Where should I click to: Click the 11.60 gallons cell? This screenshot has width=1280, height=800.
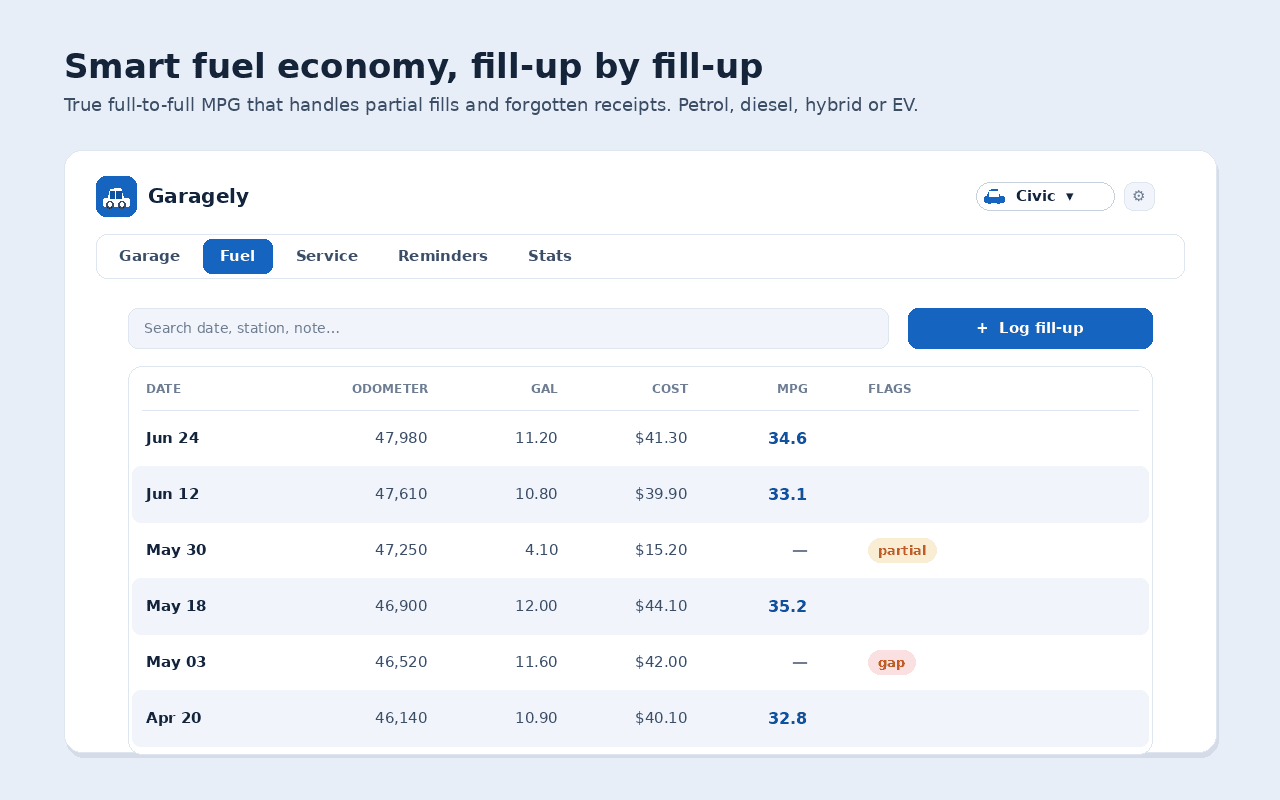[x=536, y=662]
